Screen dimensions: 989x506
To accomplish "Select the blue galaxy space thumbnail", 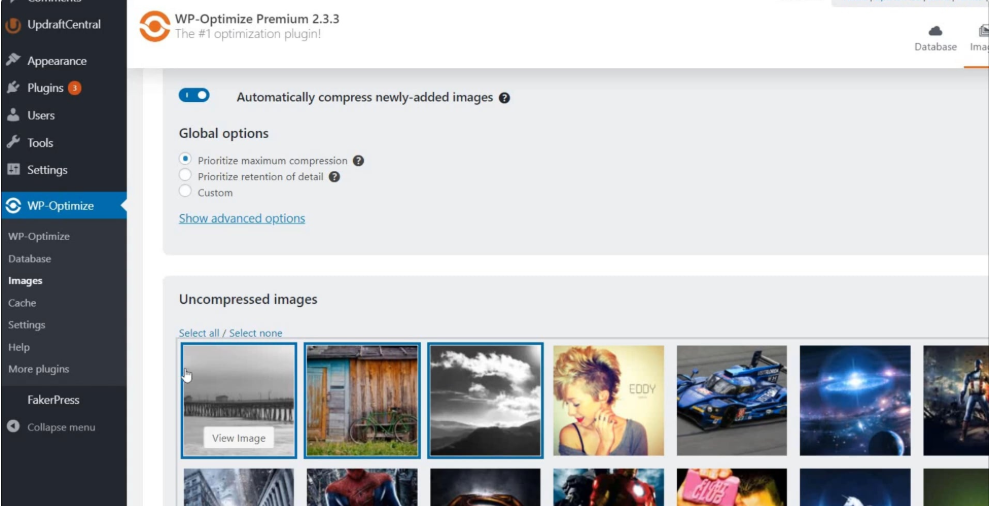I will pyautogui.click(x=855, y=400).
